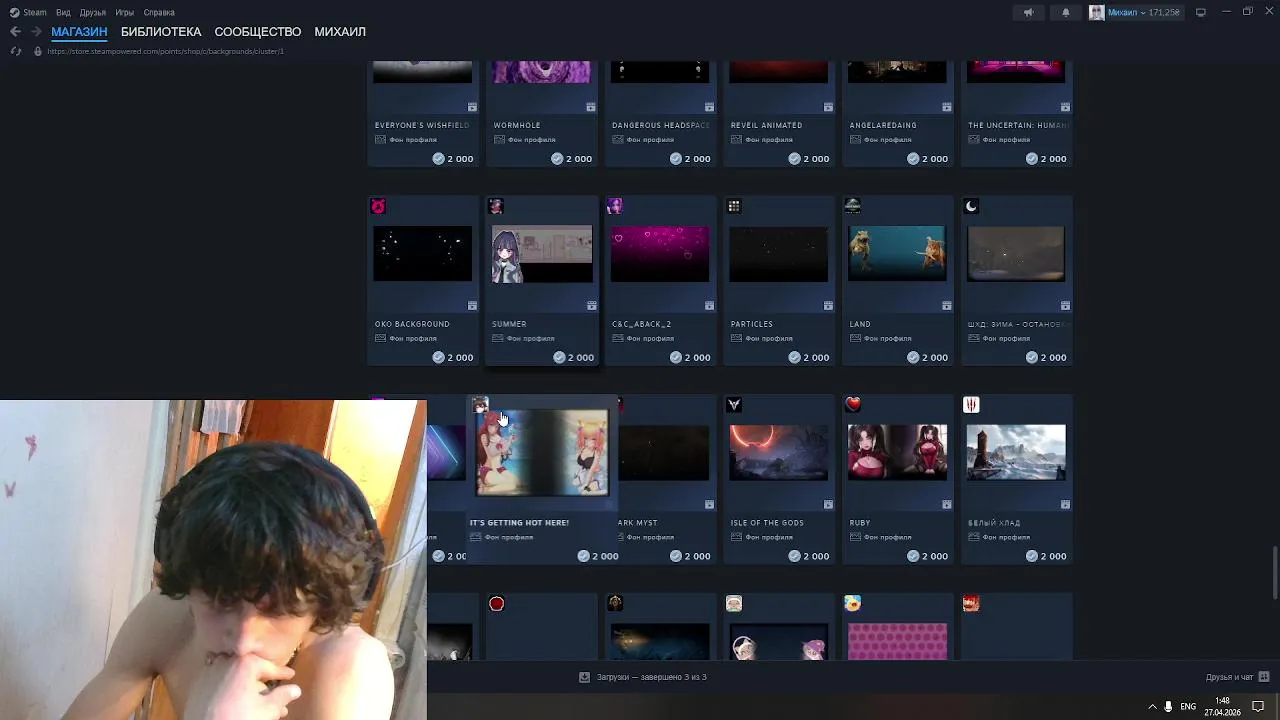Screen dimensions: 1280x720
Task: Click the ANGELAREDAING title
Action: click(x=883, y=125)
